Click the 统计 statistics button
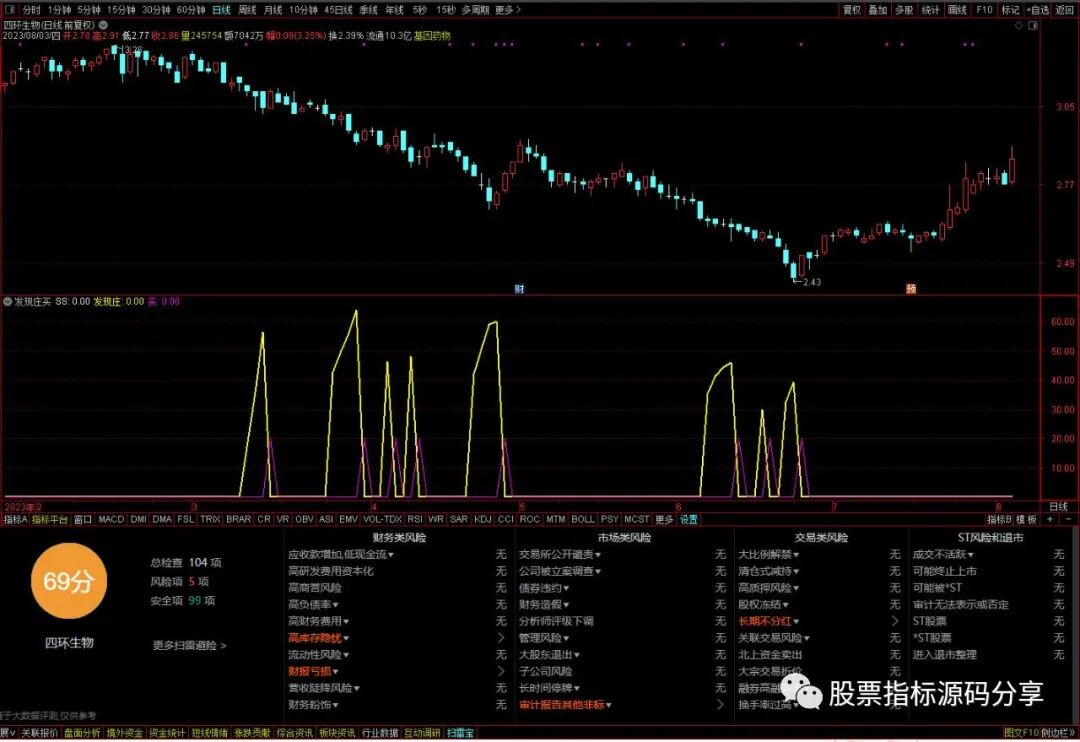1080x742 pixels. (931, 10)
